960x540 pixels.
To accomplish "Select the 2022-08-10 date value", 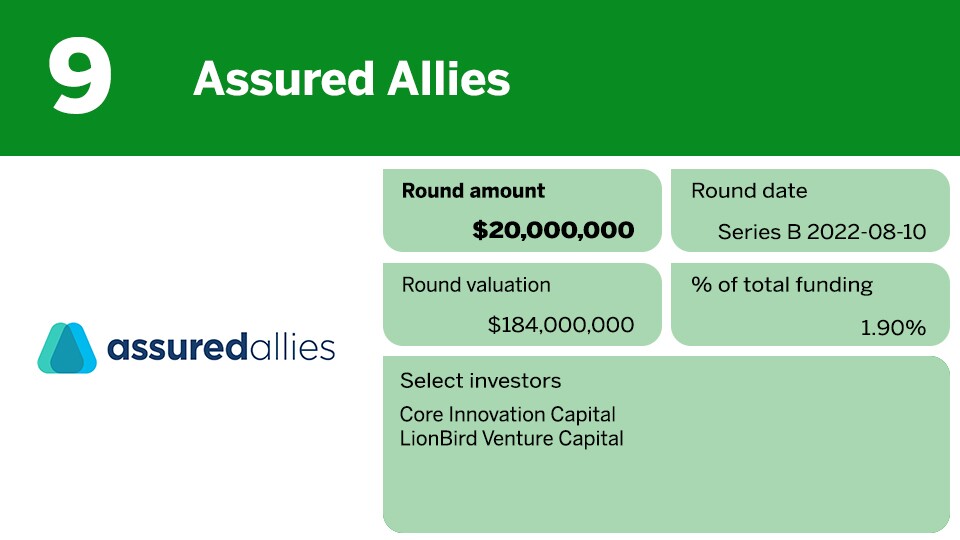I will click(x=866, y=233).
